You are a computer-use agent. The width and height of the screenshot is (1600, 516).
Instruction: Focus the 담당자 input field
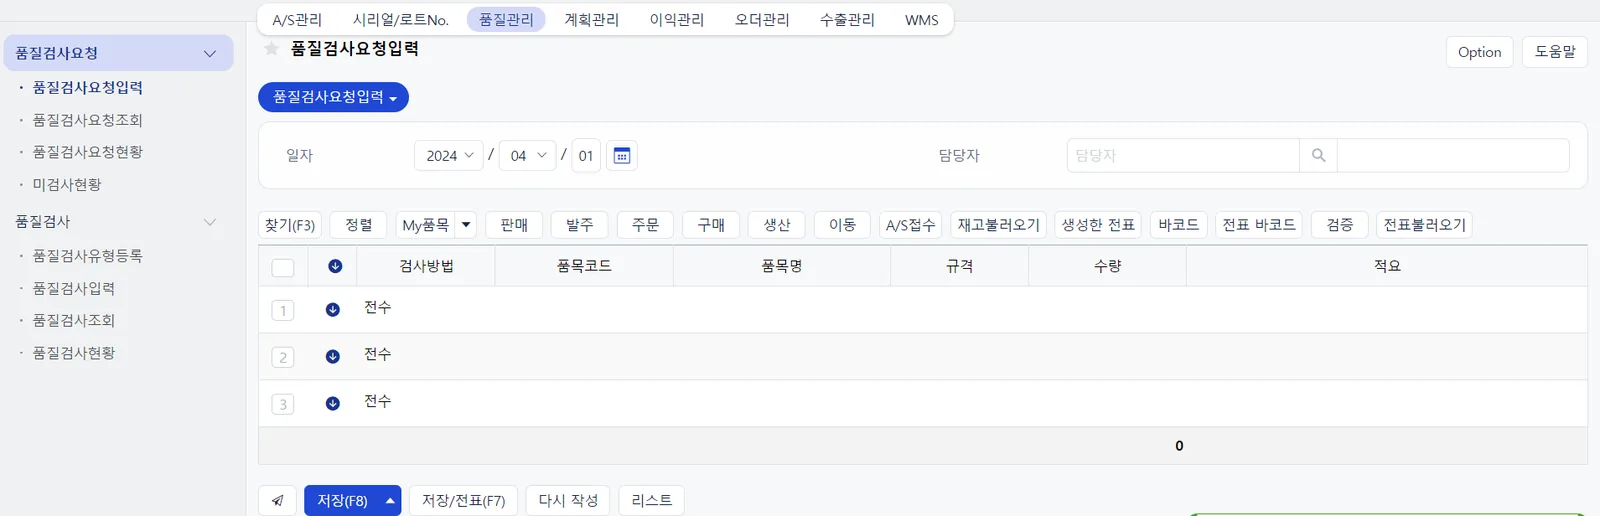click(1183, 155)
